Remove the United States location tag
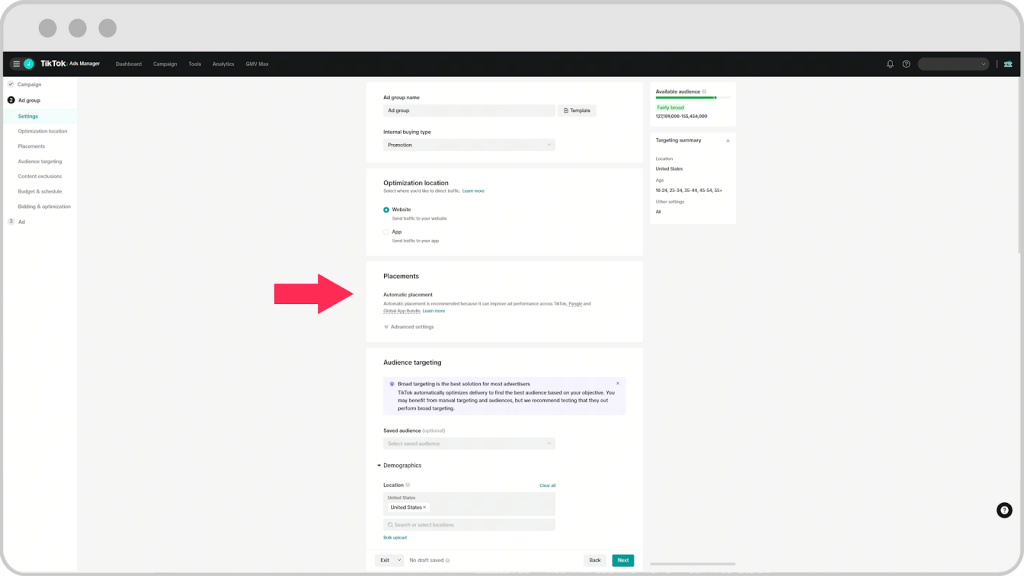Viewport: 1024px width, 576px height. pyautogui.click(x=424, y=507)
